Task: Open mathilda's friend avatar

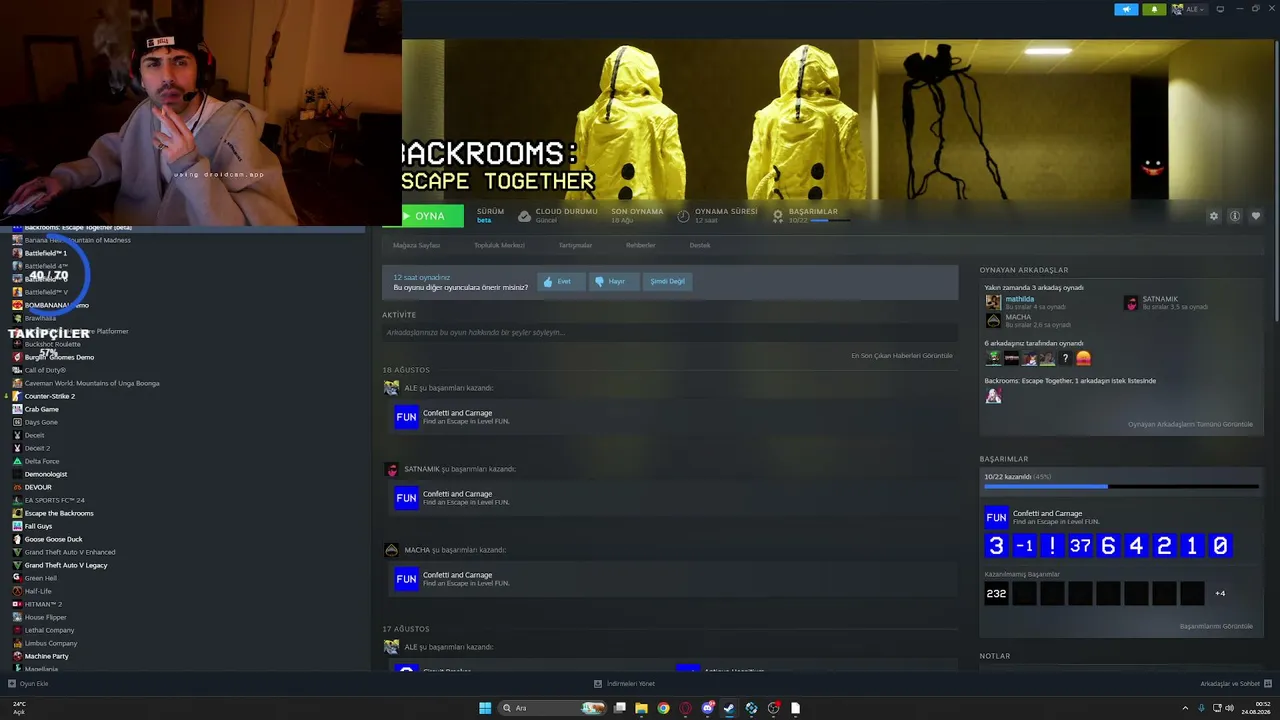Action: pyautogui.click(x=993, y=302)
